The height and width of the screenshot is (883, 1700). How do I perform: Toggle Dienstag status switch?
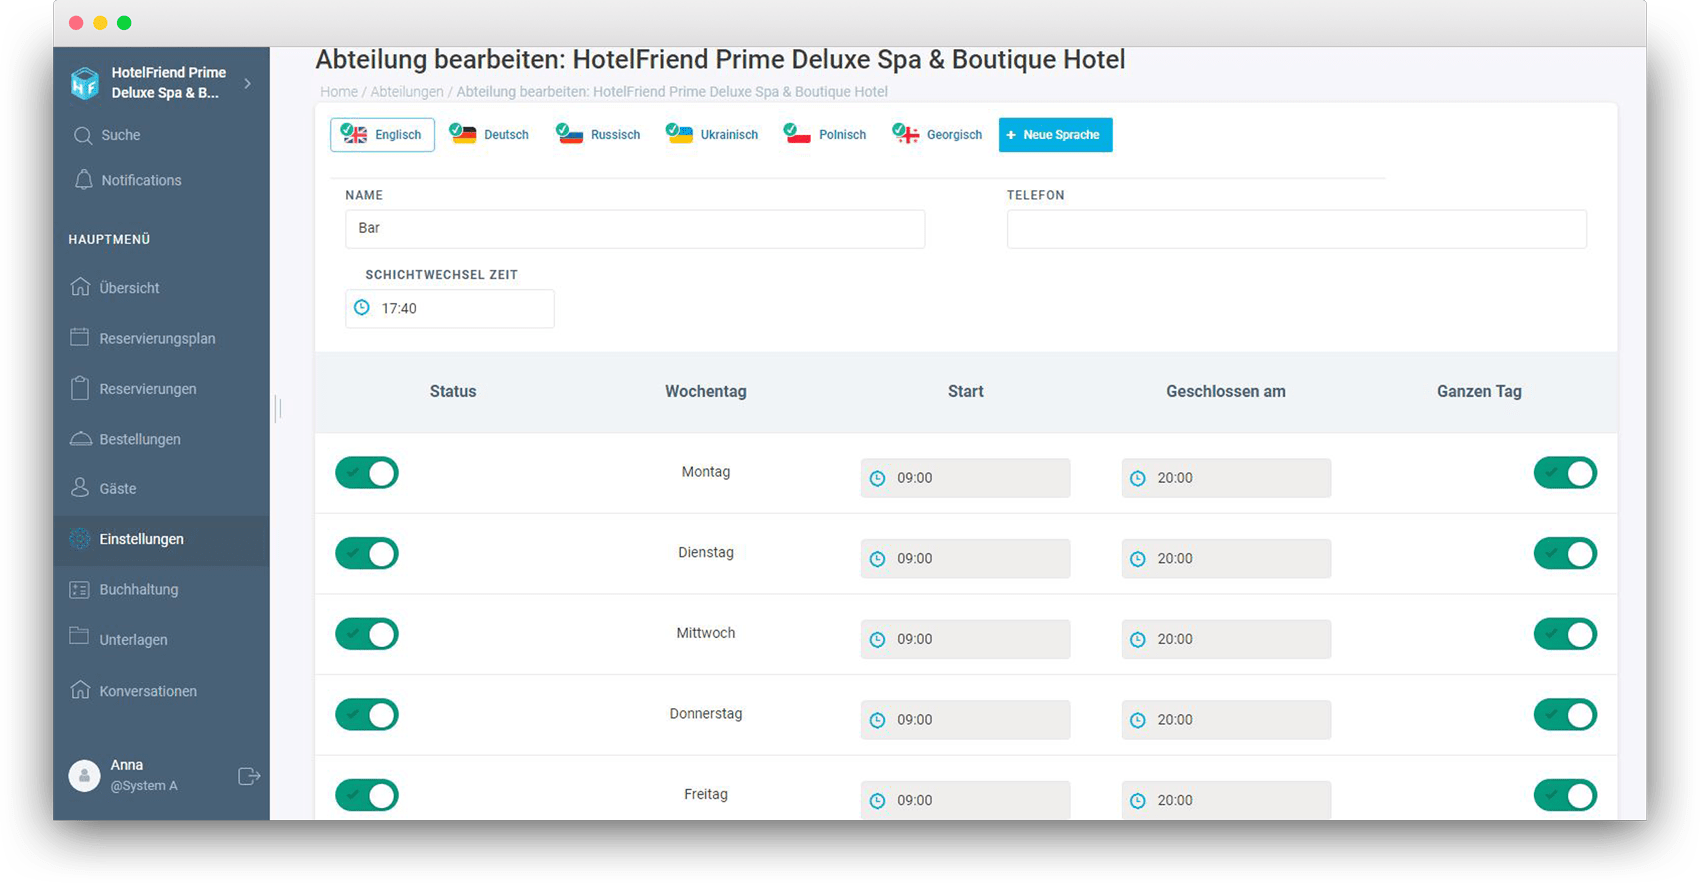click(367, 553)
